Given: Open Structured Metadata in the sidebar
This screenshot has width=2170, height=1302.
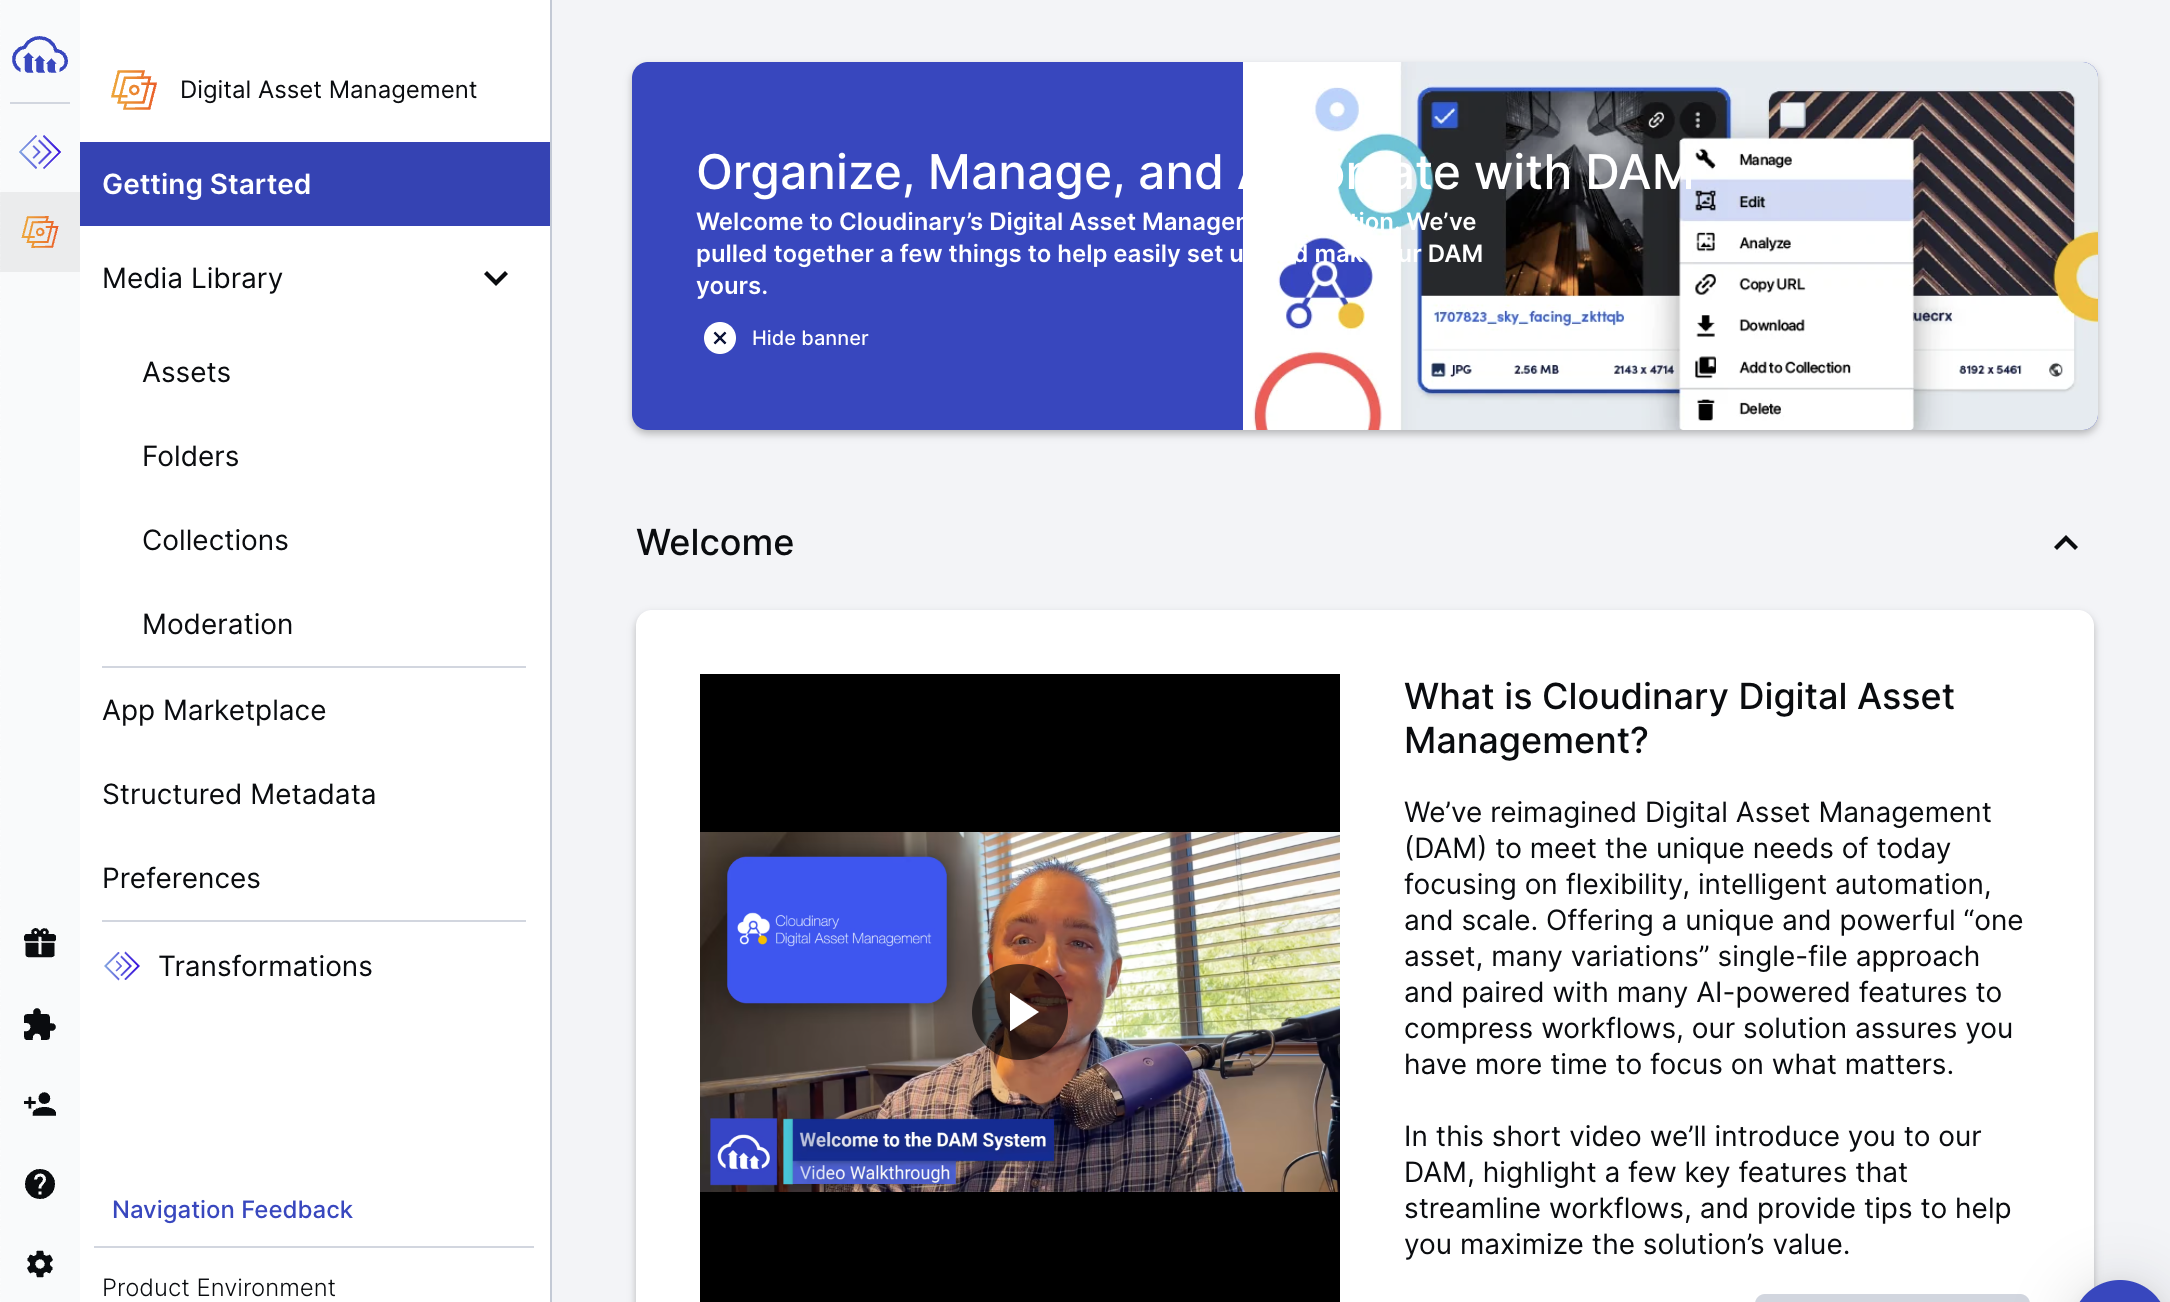Looking at the screenshot, I should pos(239,794).
